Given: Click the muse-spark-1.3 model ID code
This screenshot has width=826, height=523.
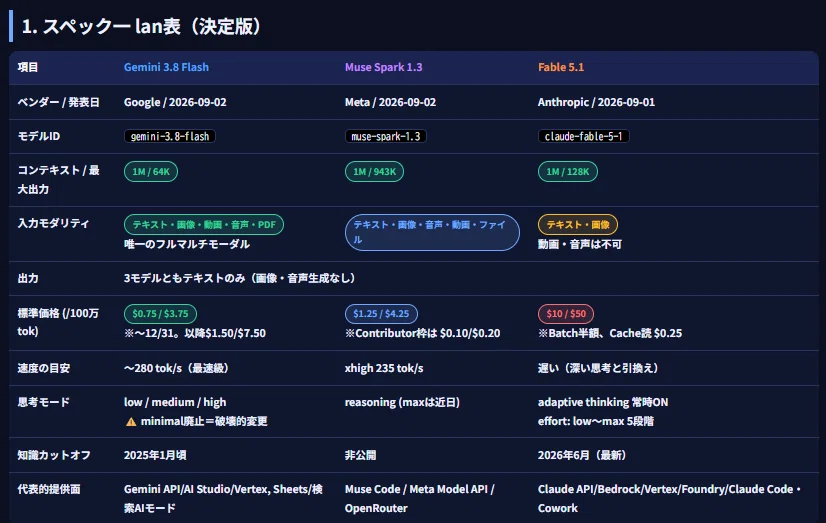Looking at the screenshot, I should (x=386, y=136).
